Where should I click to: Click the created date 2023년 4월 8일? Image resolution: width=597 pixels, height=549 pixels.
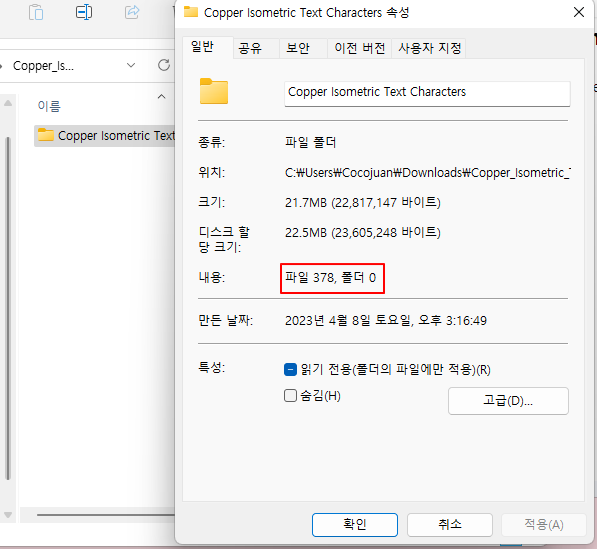point(386,320)
